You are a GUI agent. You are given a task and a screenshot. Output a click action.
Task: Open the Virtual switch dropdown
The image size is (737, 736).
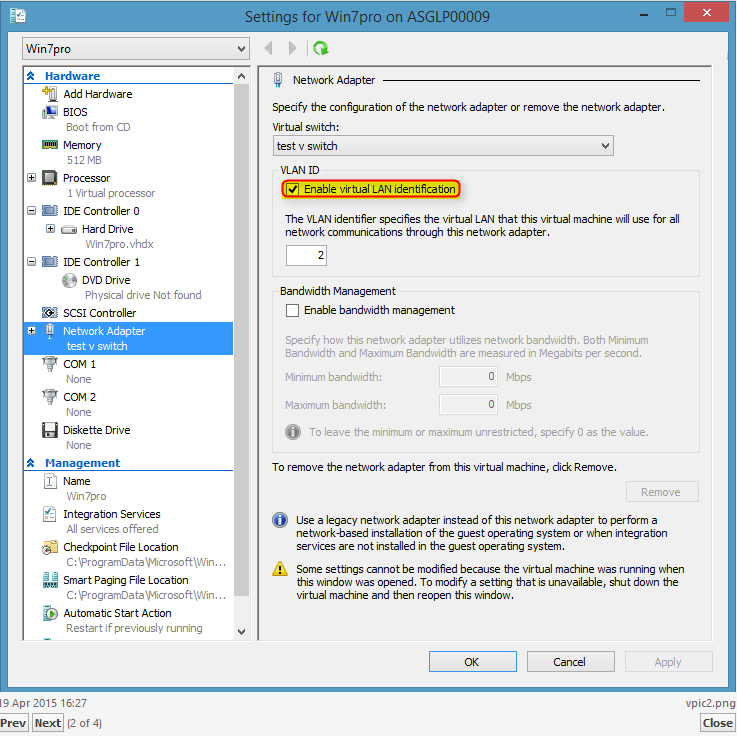443,146
